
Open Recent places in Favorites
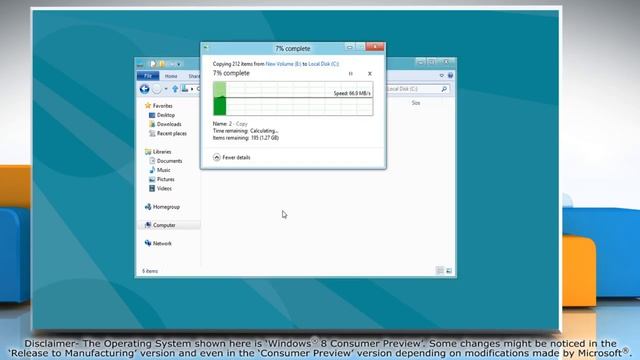[x=171, y=133]
